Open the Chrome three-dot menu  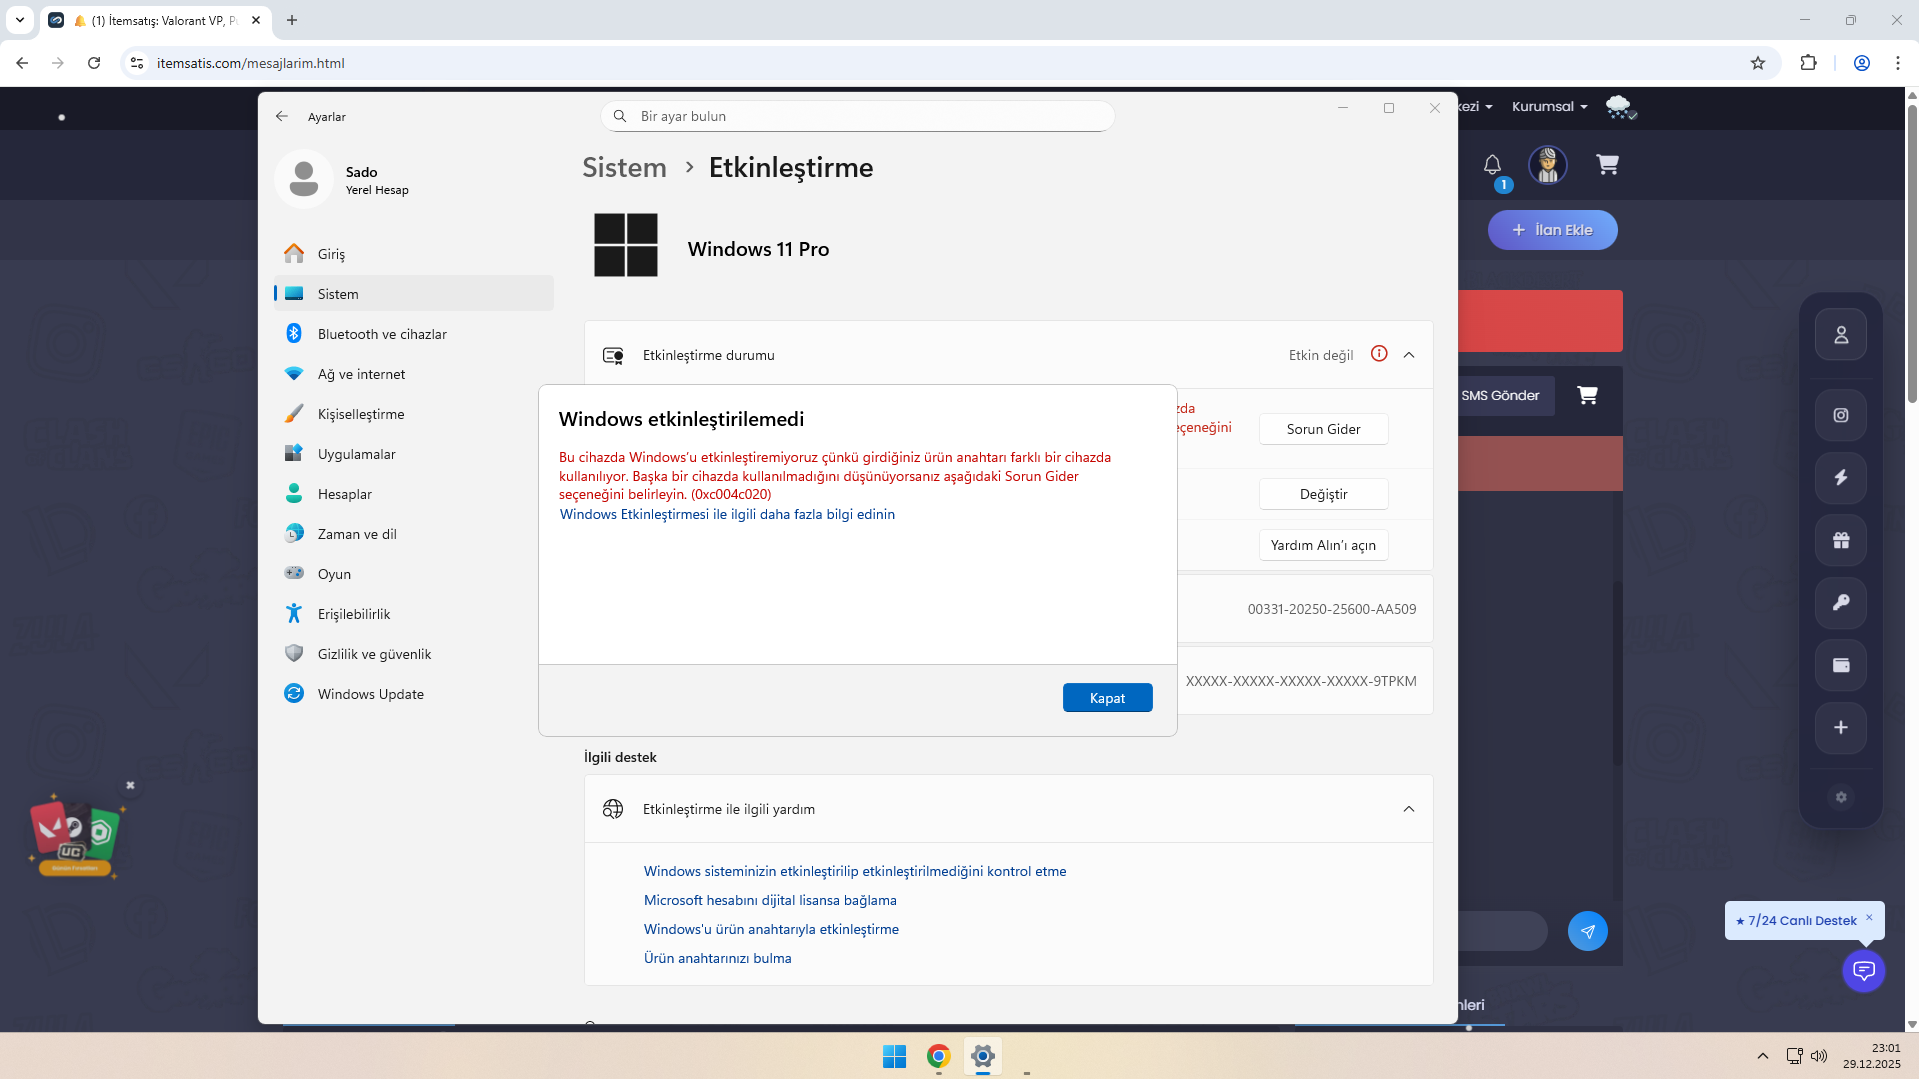1897,63
